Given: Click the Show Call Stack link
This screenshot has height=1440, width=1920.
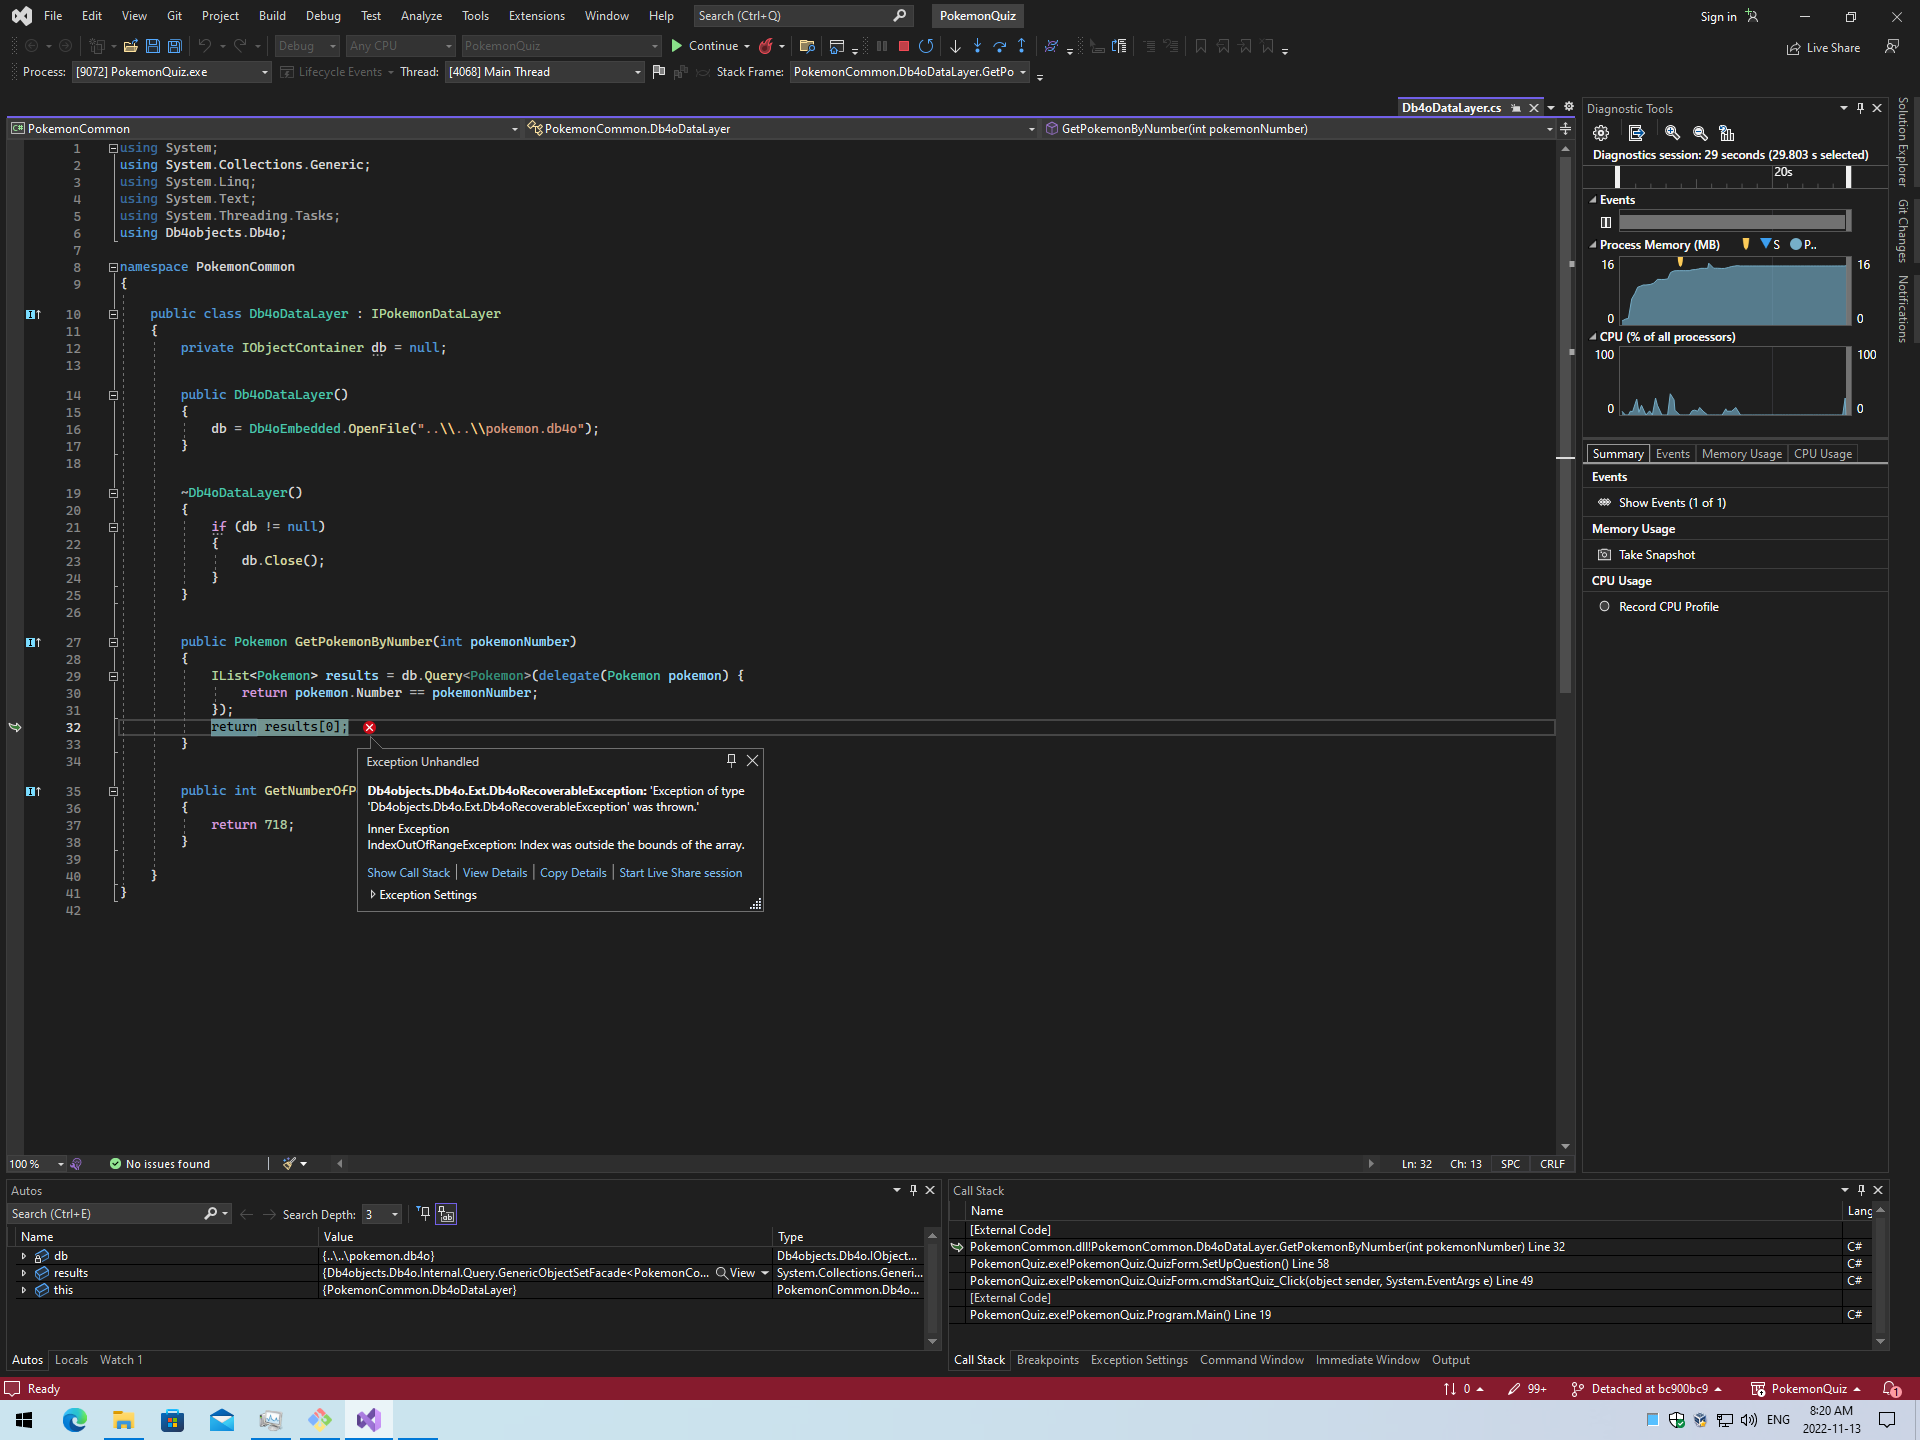Looking at the screenshot, I should click(x=408, y=873).
